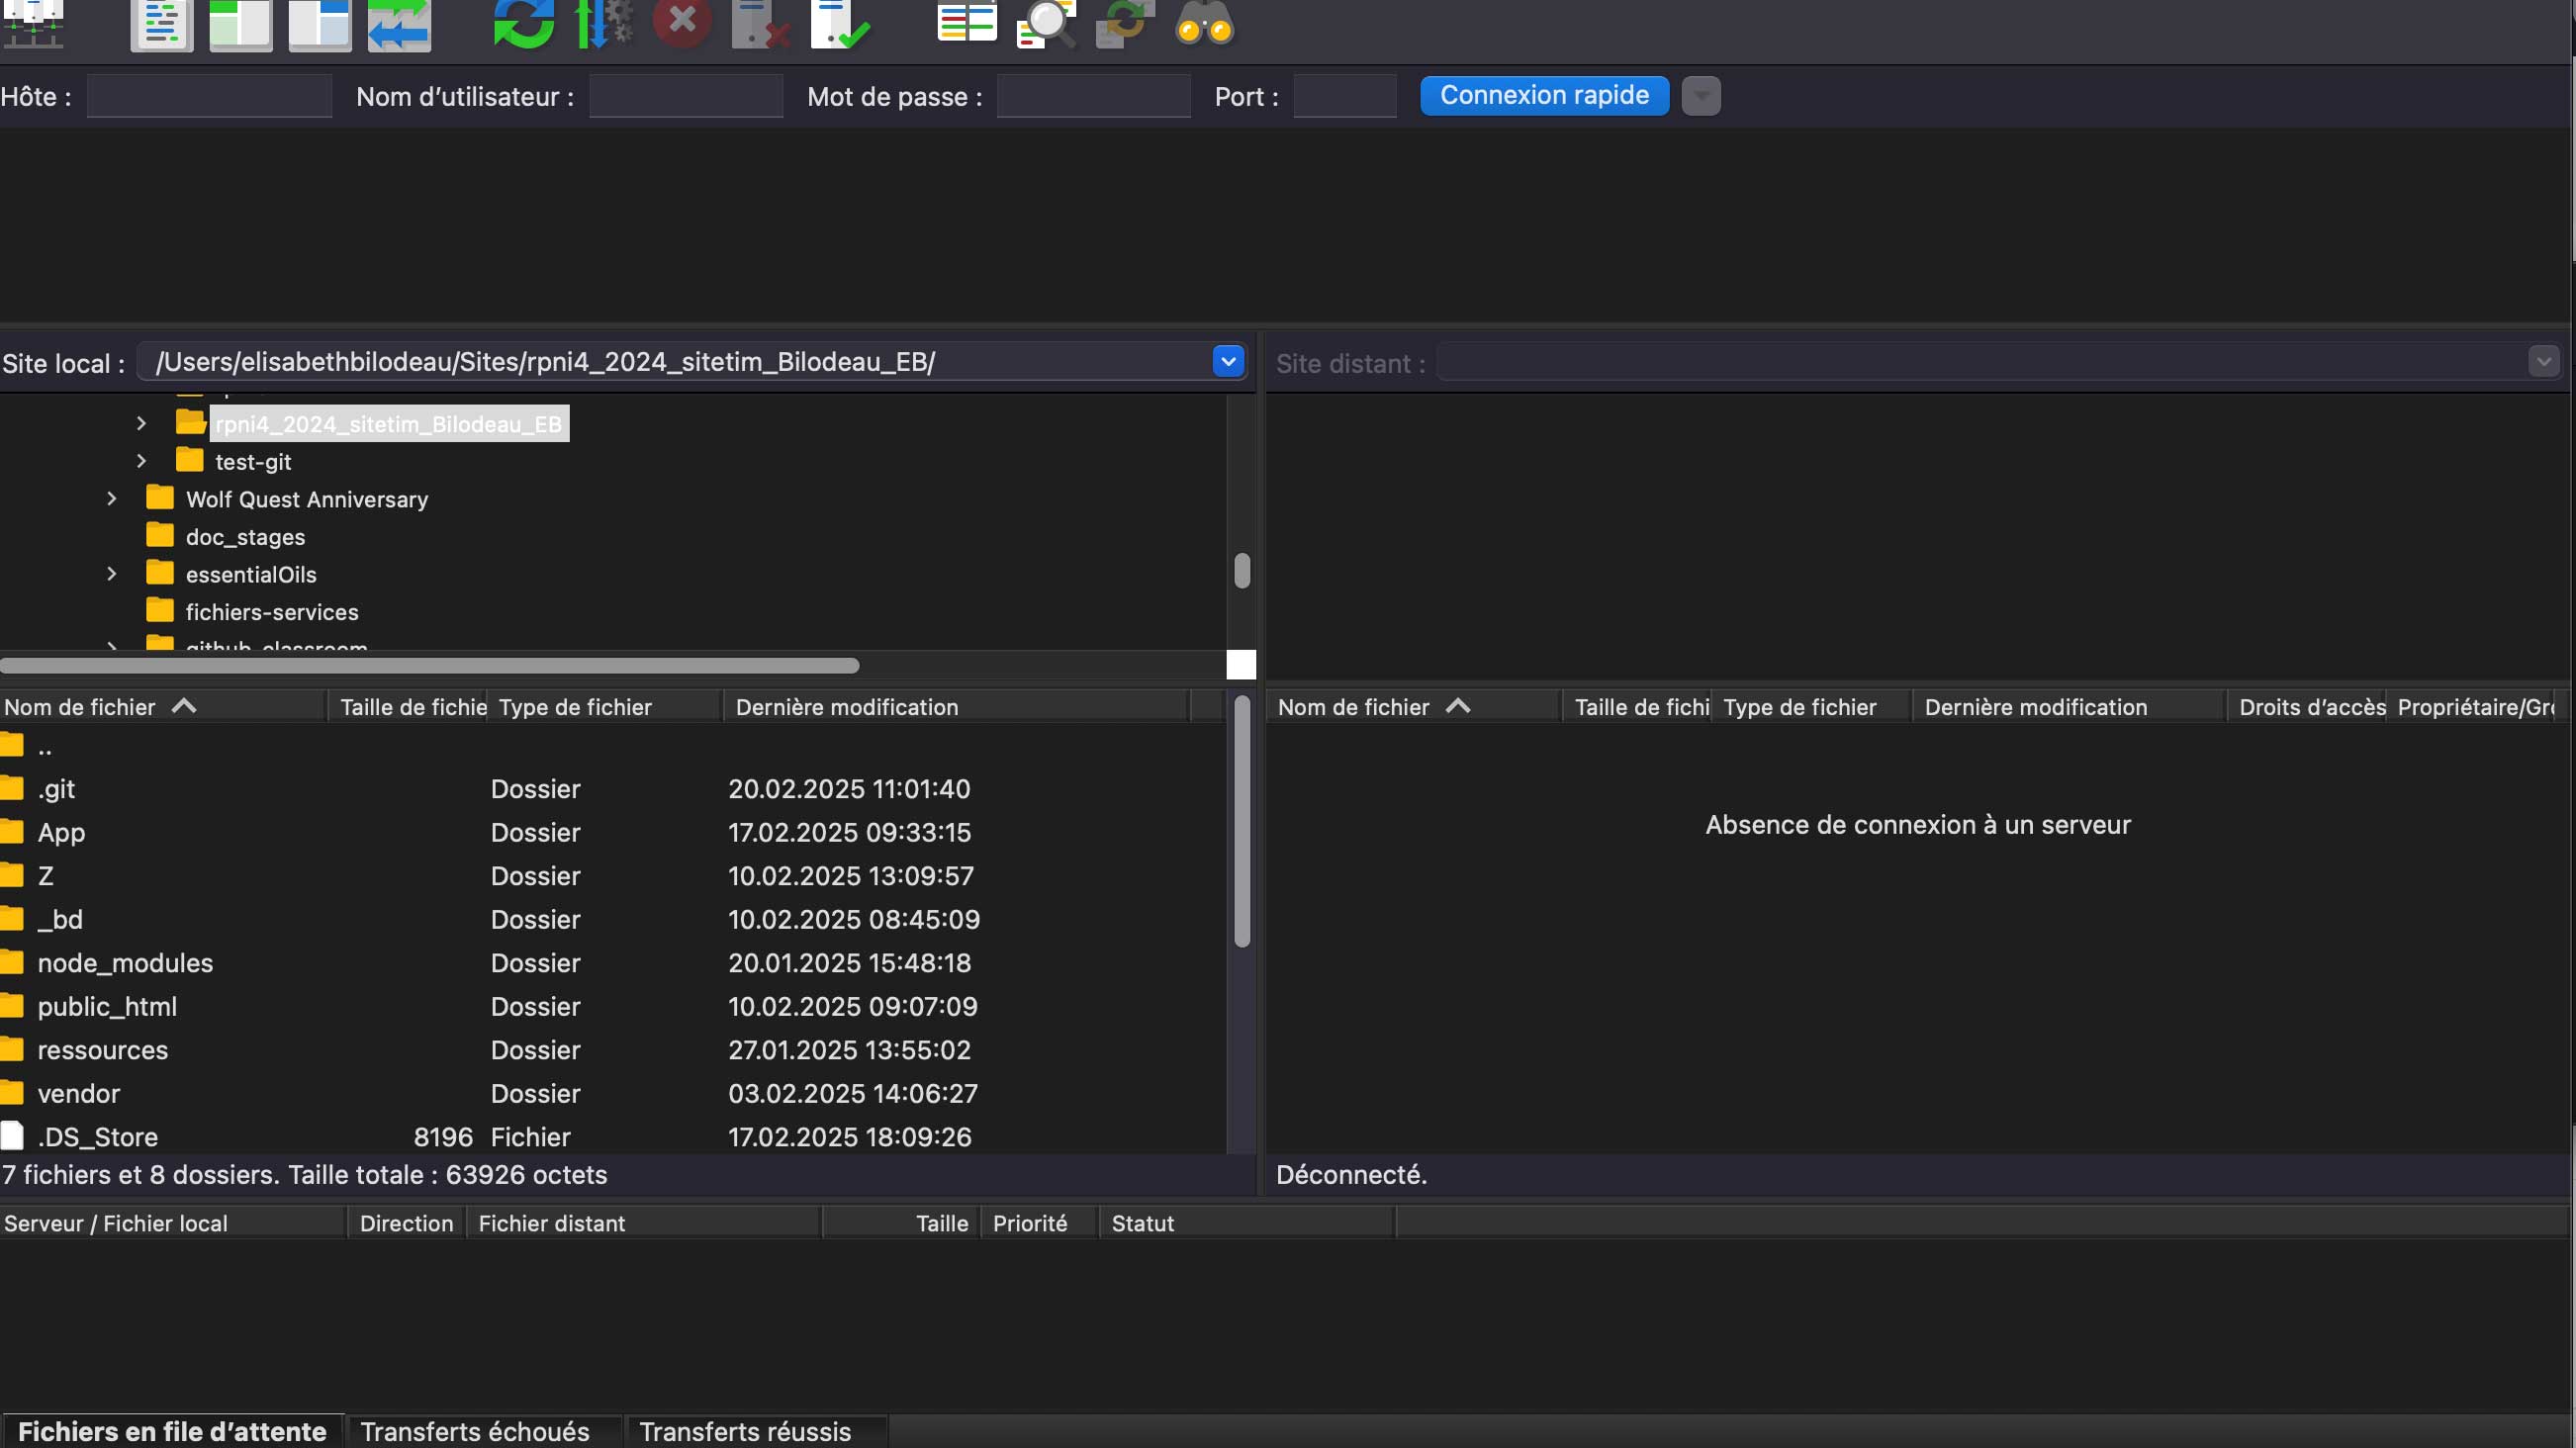Screen dimensions: 2576x1448
Task: Expand the essentialOils folder
Action: [112, 574]
